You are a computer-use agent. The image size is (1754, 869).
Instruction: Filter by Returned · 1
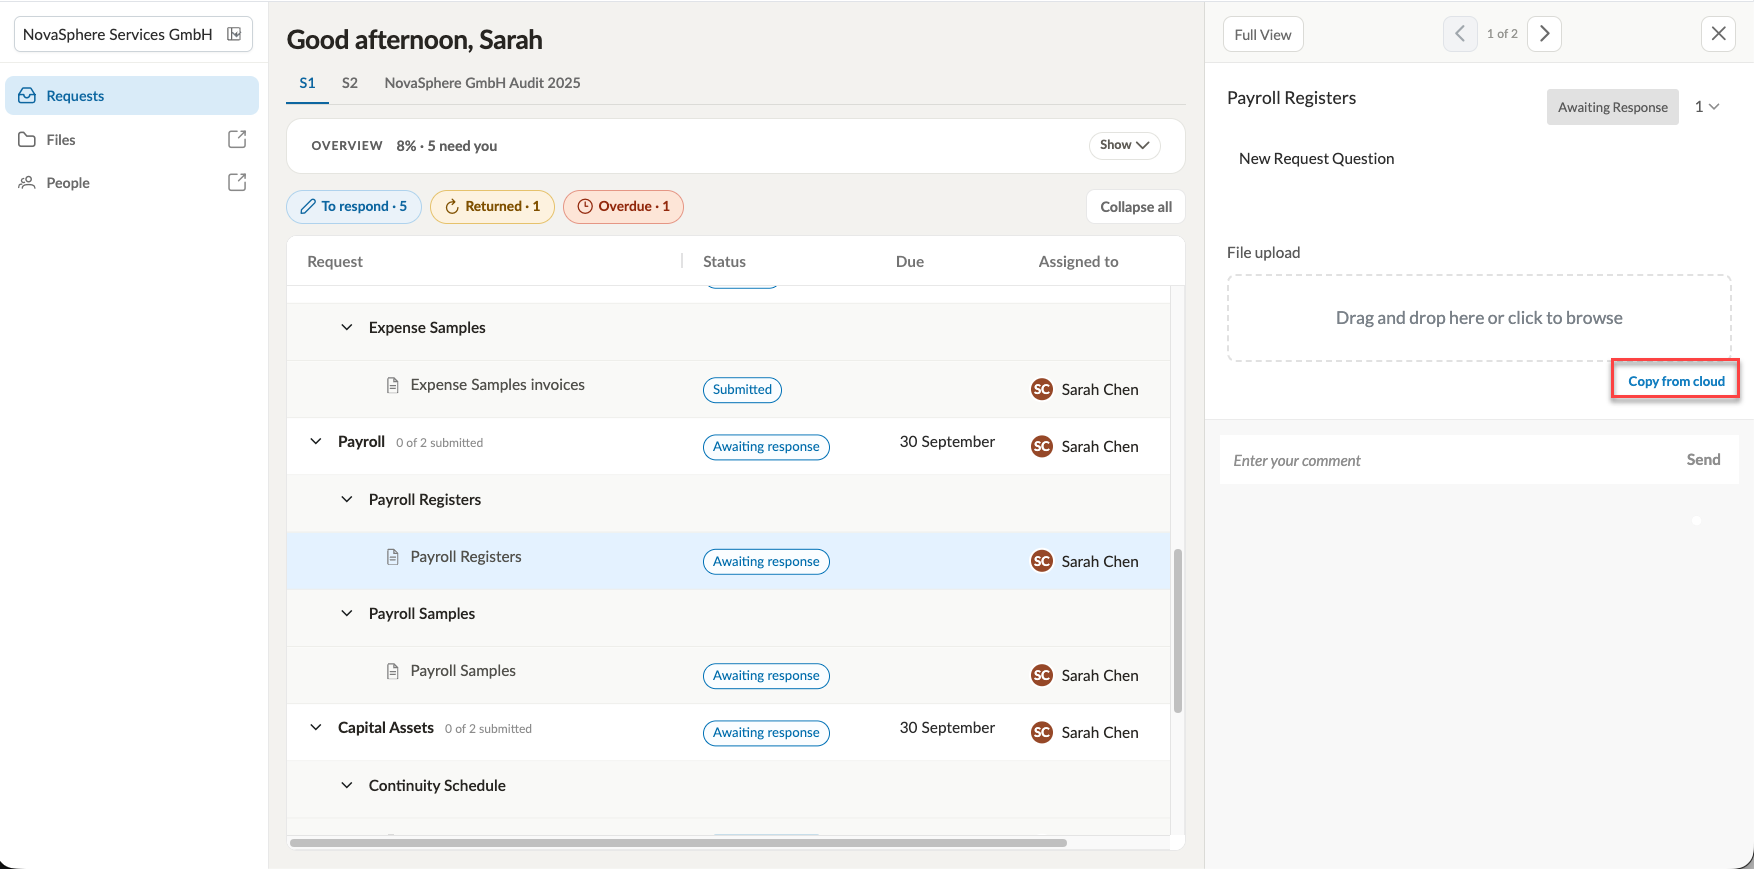[492, 207]
